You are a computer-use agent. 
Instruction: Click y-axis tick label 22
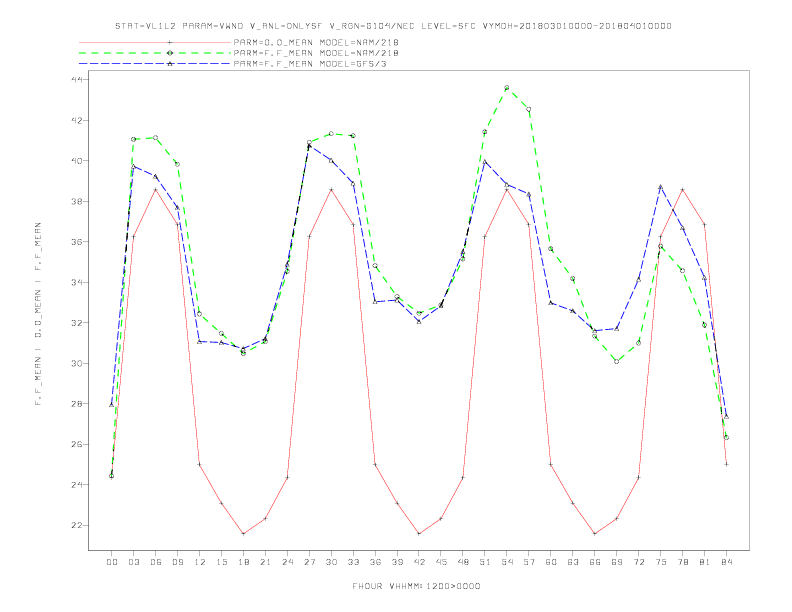coord(77,525)
